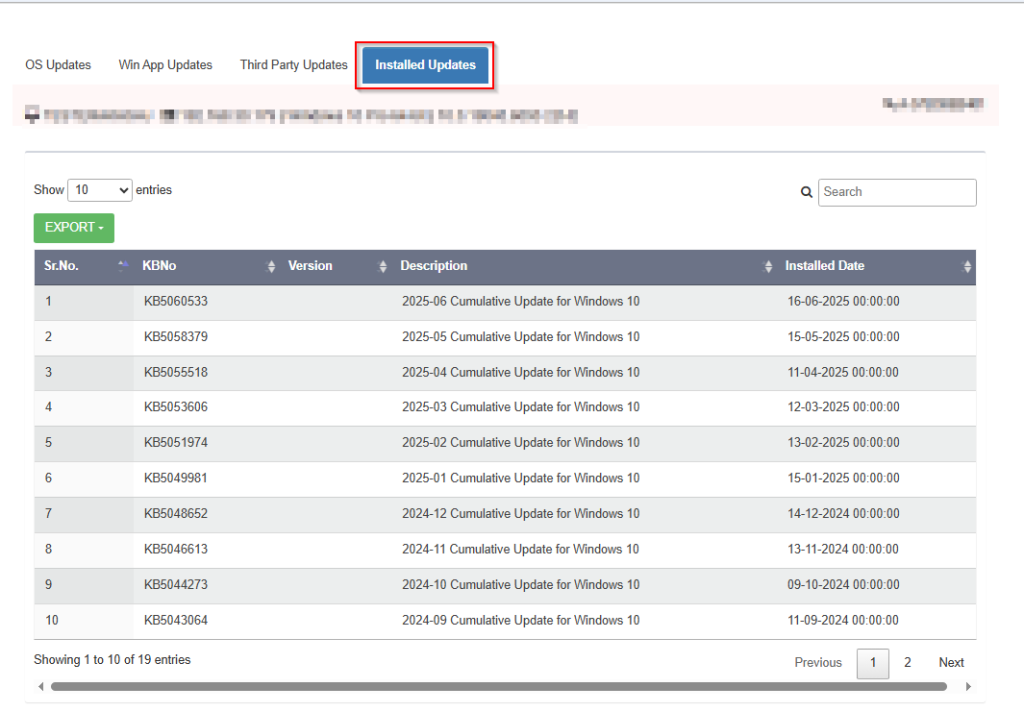Click the Previous pagination link
This screenshot has height=712, width=1024.
818,663
